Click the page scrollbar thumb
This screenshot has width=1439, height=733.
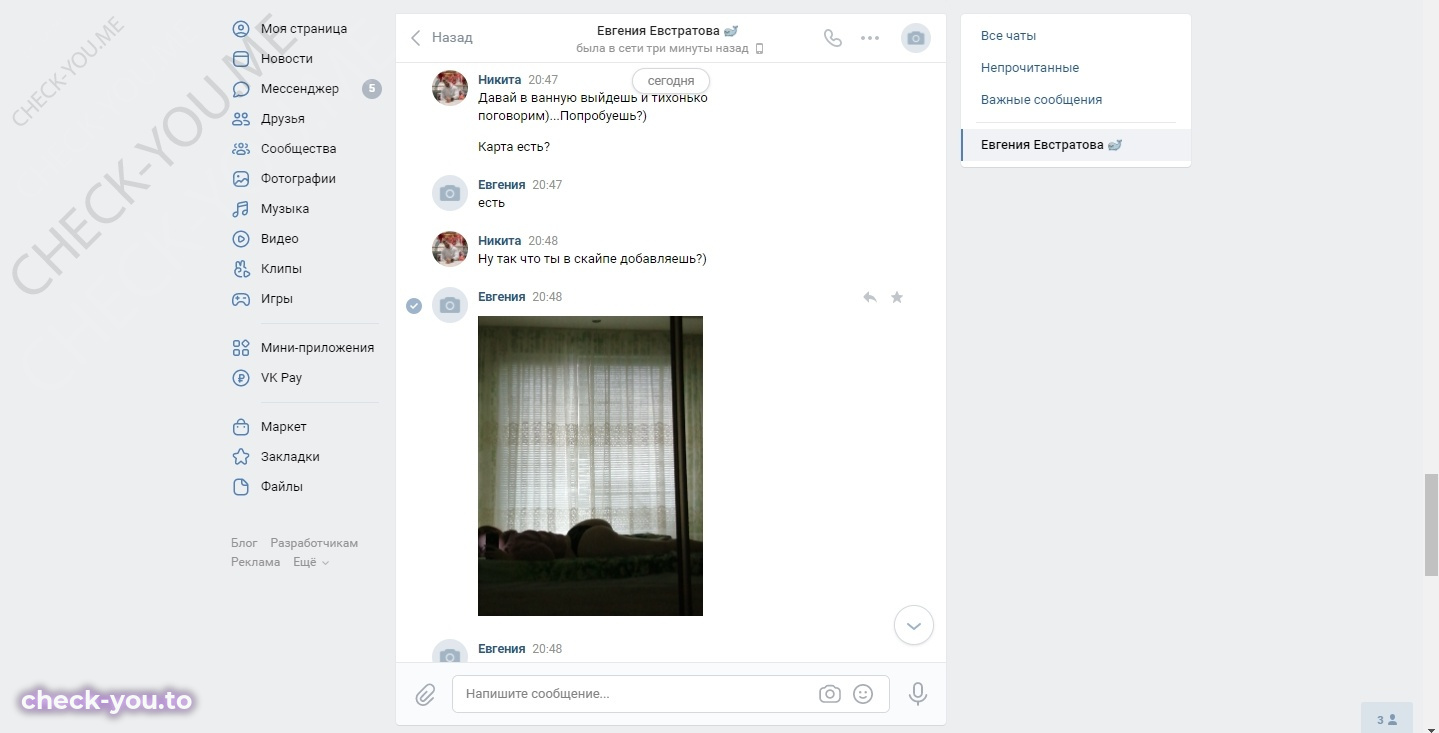coord(1431,525)
